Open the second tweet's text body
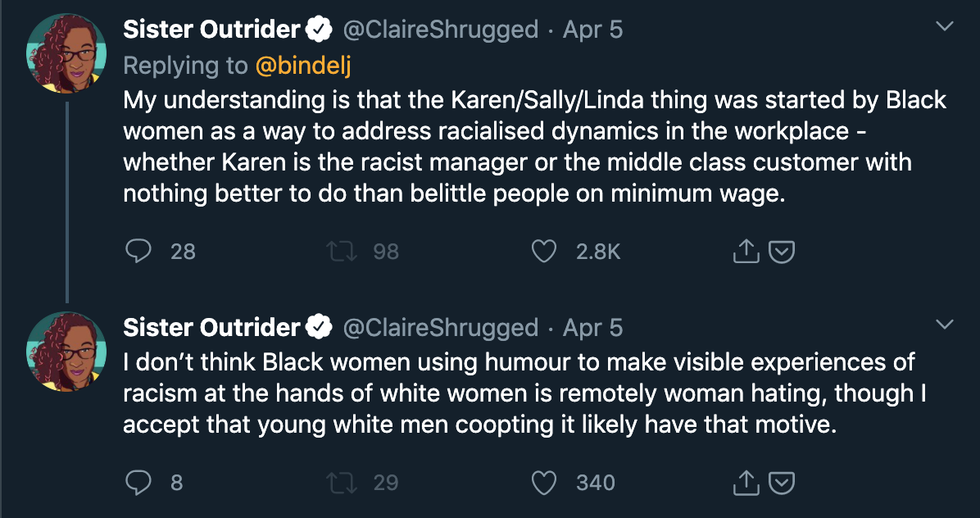The height and width of the screenshot is (518, 980). (520, 393)
